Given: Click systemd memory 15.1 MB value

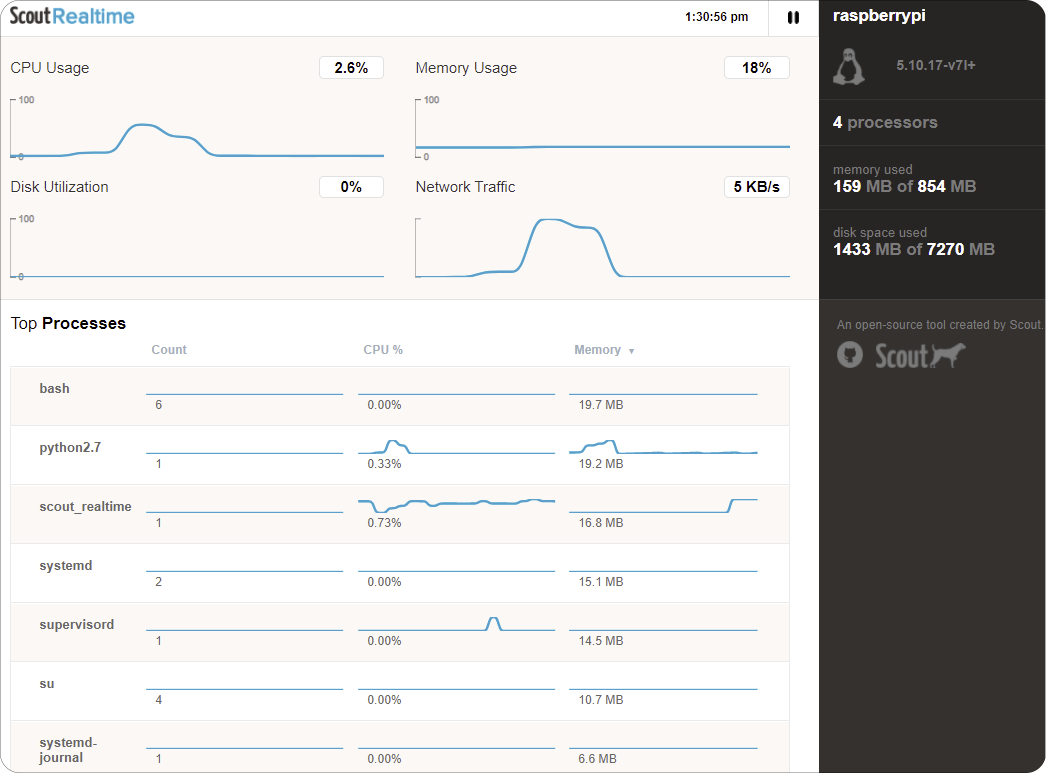Looking at the screenshot, I should click(x=601, y=582).
